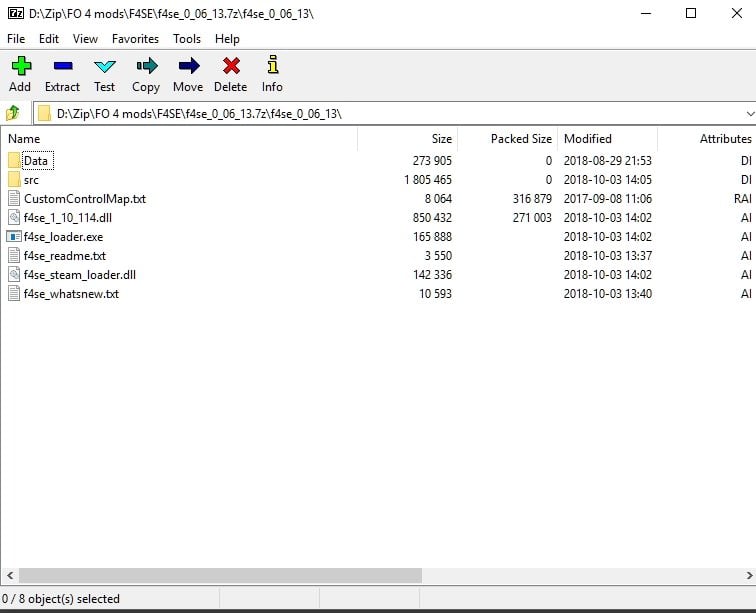Sort by Name column header
The width and height of the screenshot is (756, 613).
click(179, 139)
